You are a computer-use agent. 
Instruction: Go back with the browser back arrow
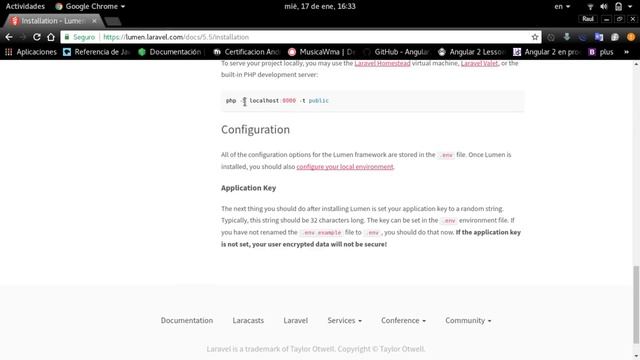tap(9, 37)
